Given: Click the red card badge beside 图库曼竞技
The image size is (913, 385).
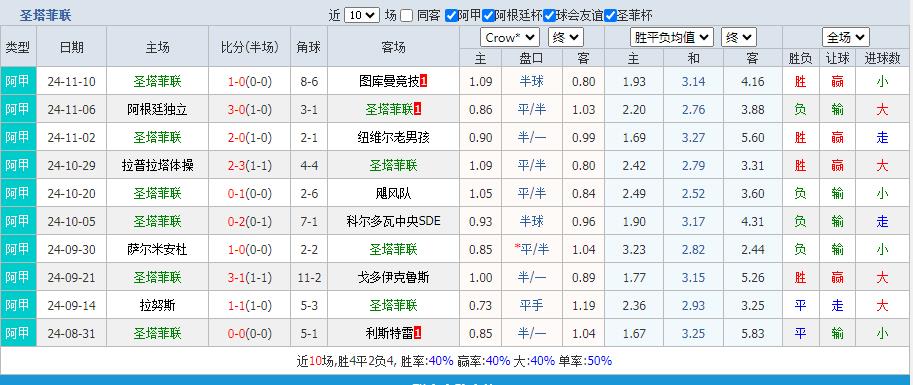Looking at the screenshot, I should click(x=423, y=82).
